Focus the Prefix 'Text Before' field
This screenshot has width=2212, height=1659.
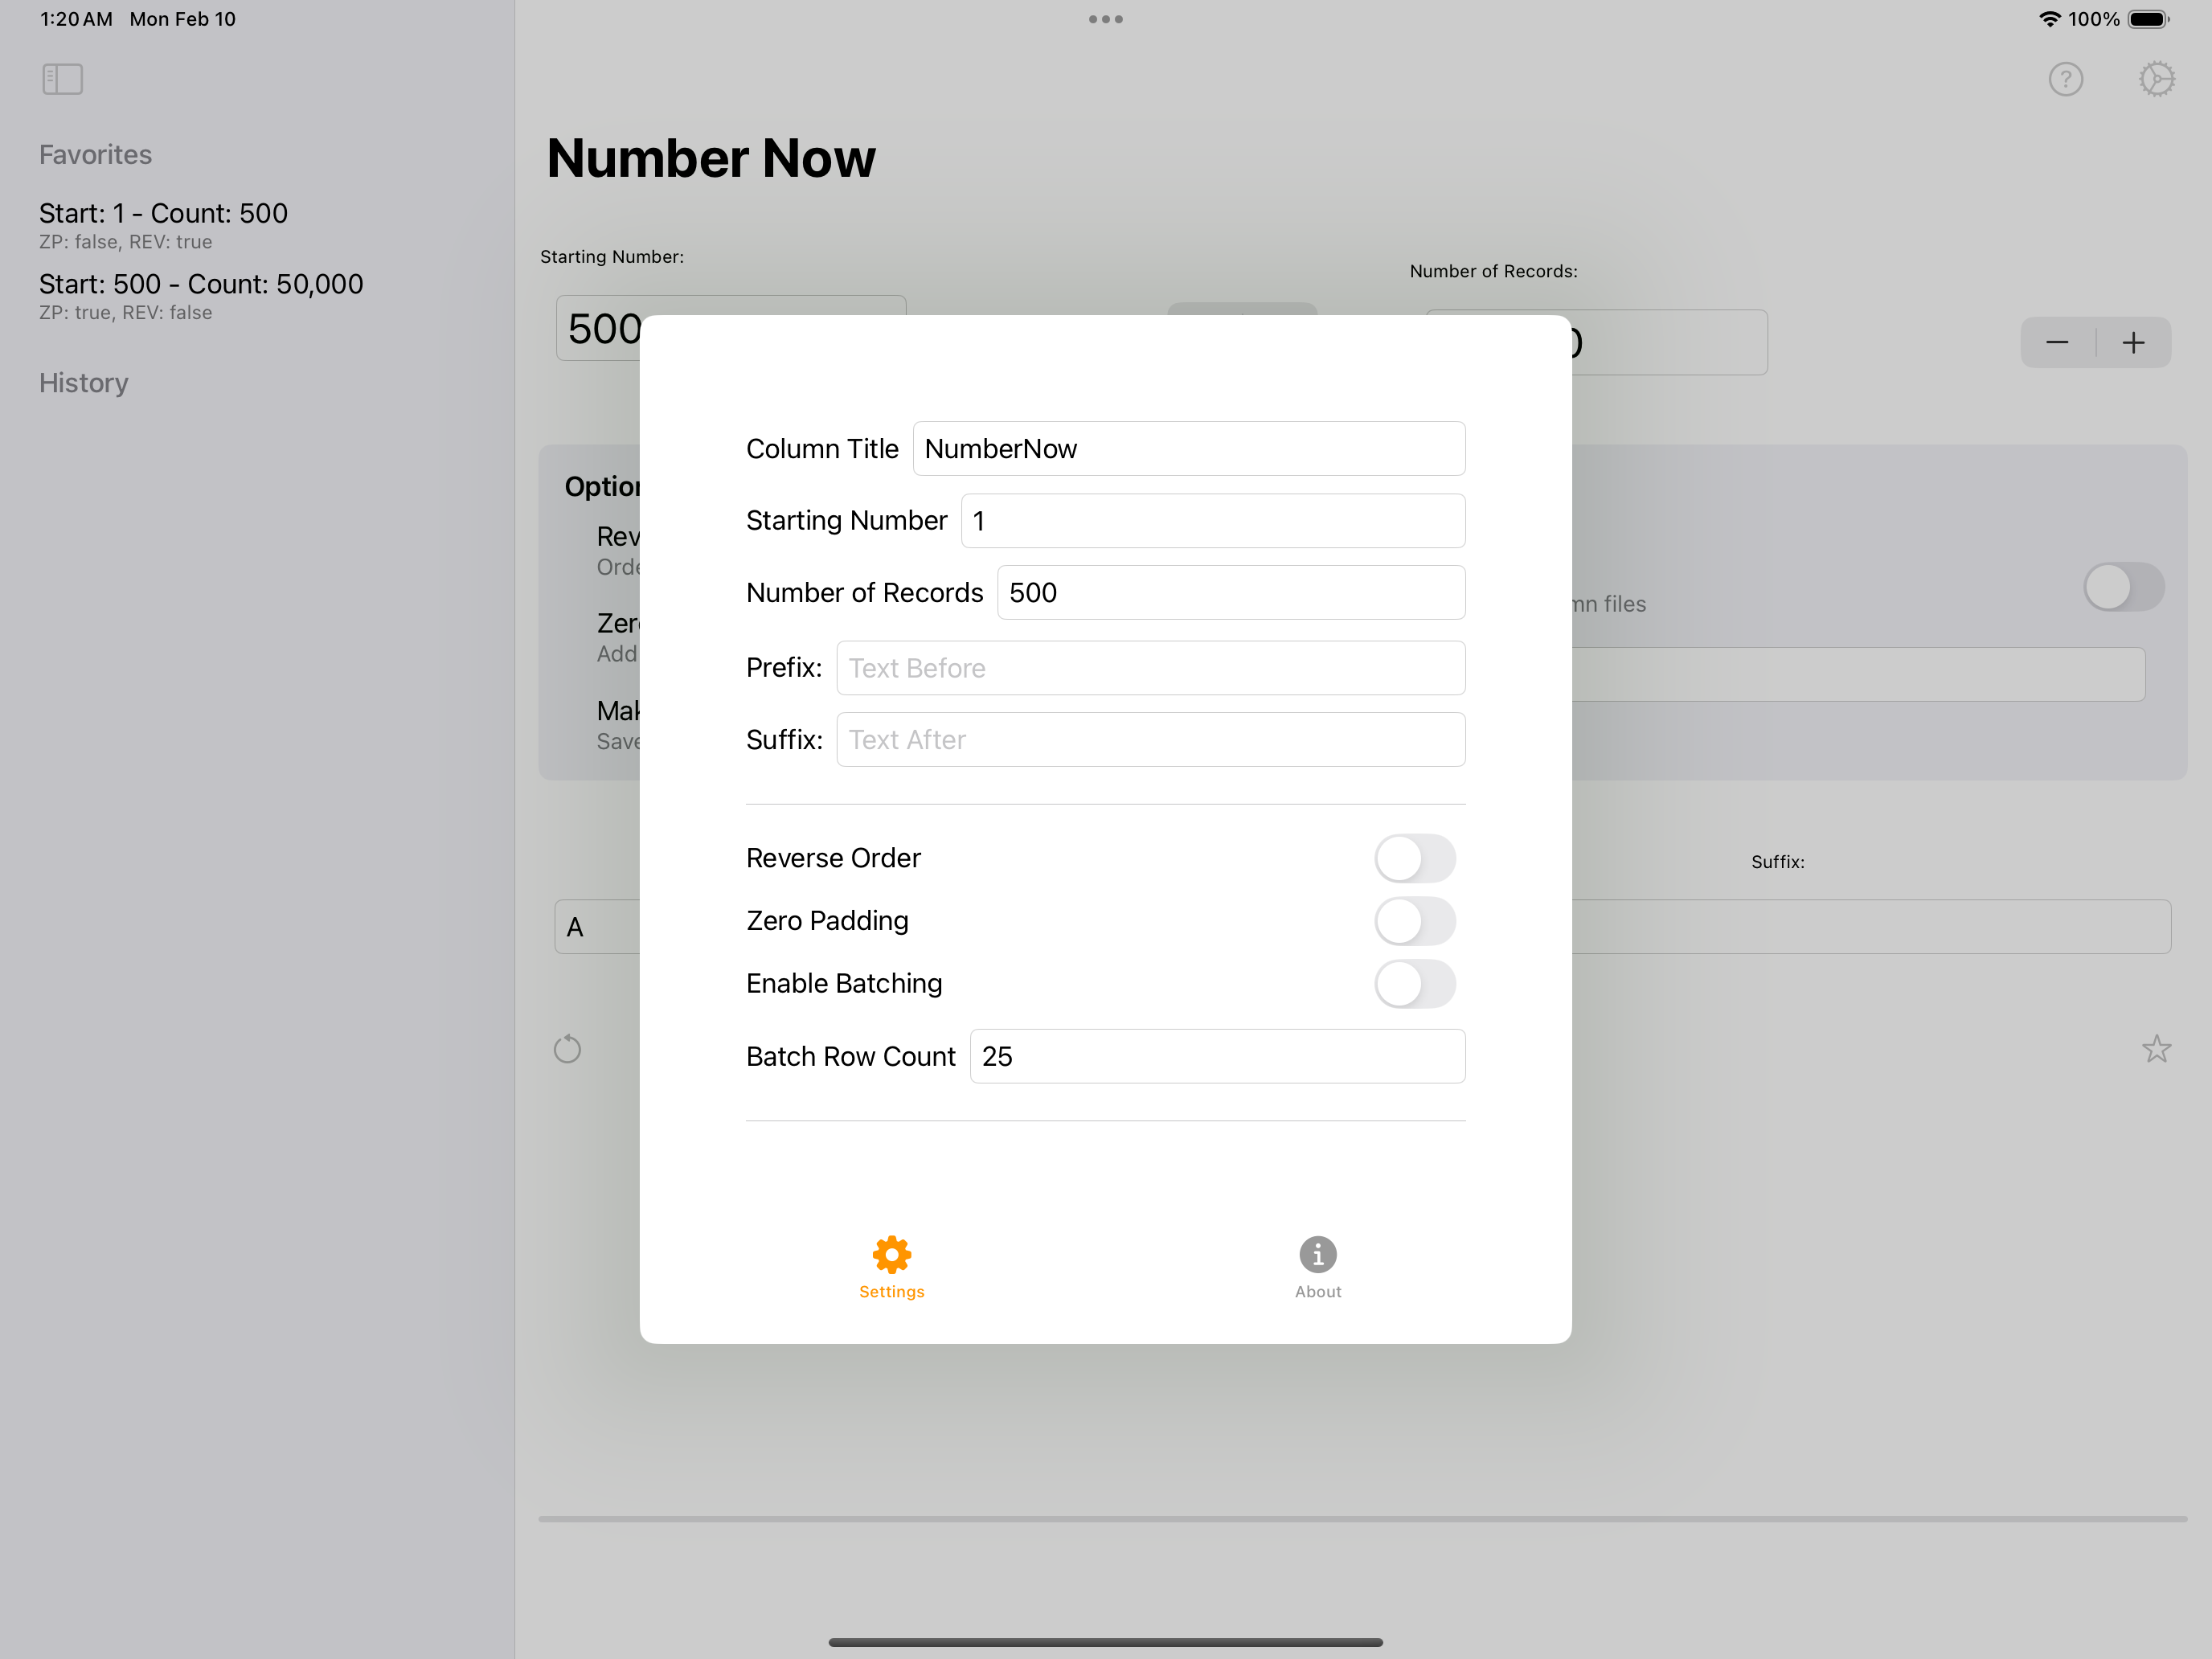[x=1150, y=668]
